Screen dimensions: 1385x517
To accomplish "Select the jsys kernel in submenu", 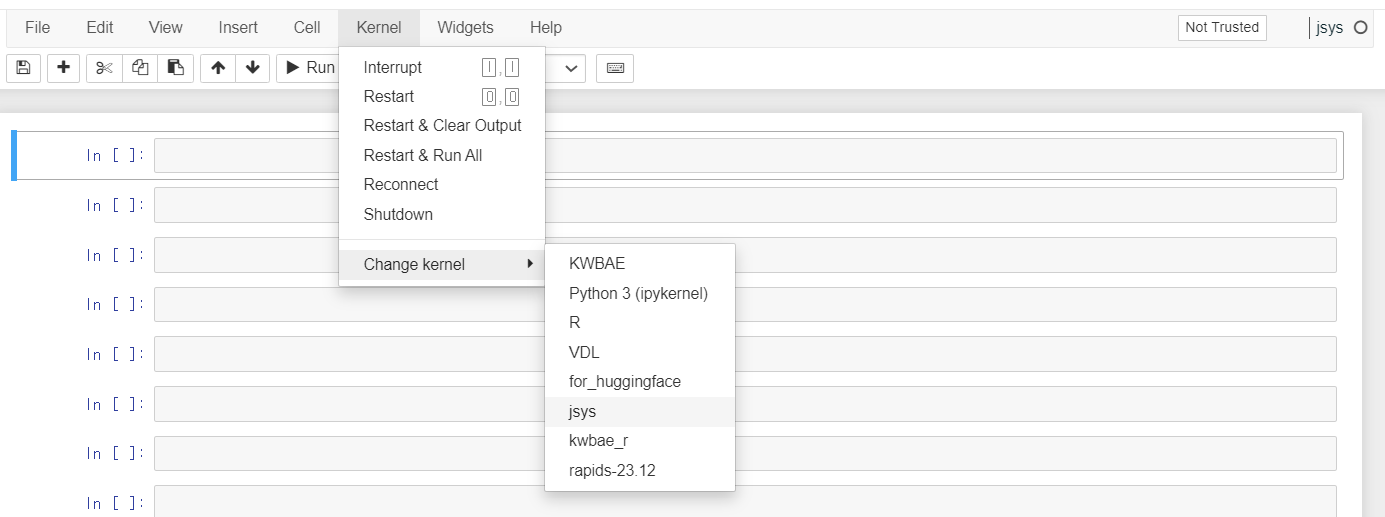I will [x=640, y=412].
